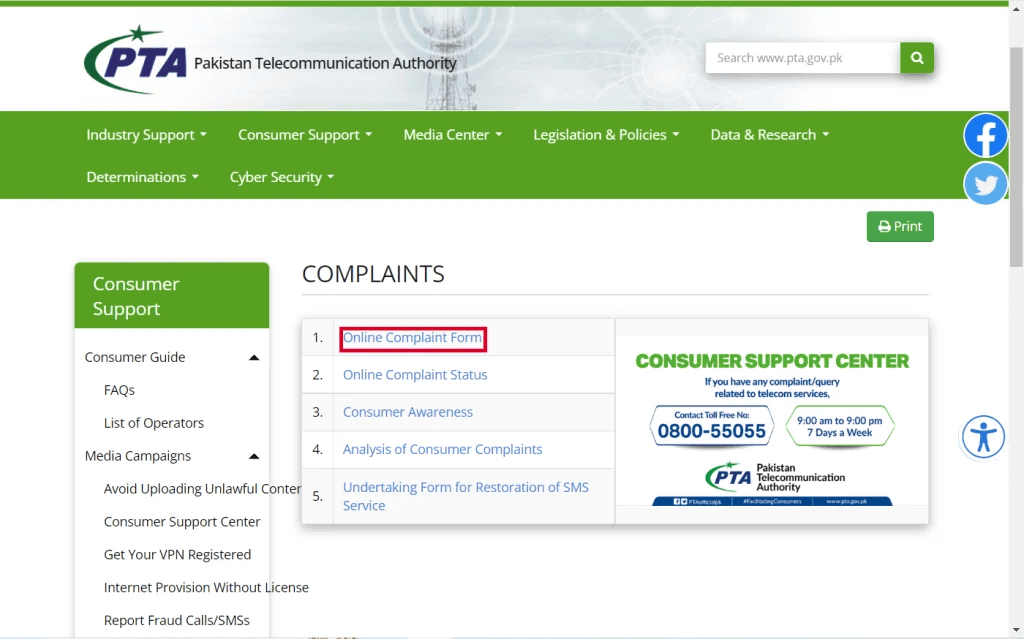This screenshot has width=1024, height=639.
Task: Click the Pakistan Telecommunication Authority header title
Action: (325, 63)
